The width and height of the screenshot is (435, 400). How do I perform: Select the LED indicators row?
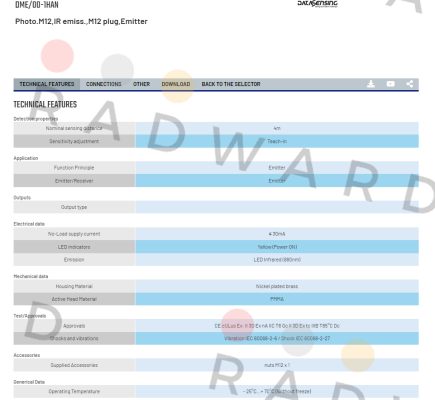[216, 247]
